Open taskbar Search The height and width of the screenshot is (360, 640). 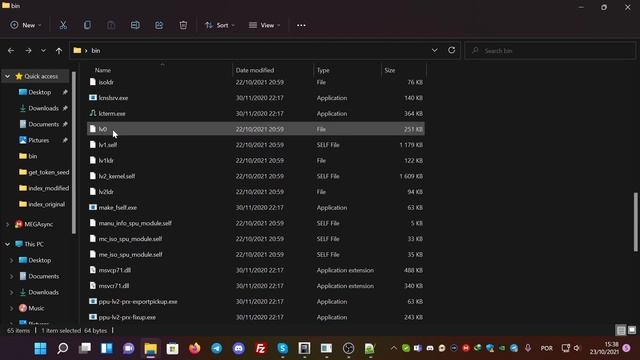[62, 349]
